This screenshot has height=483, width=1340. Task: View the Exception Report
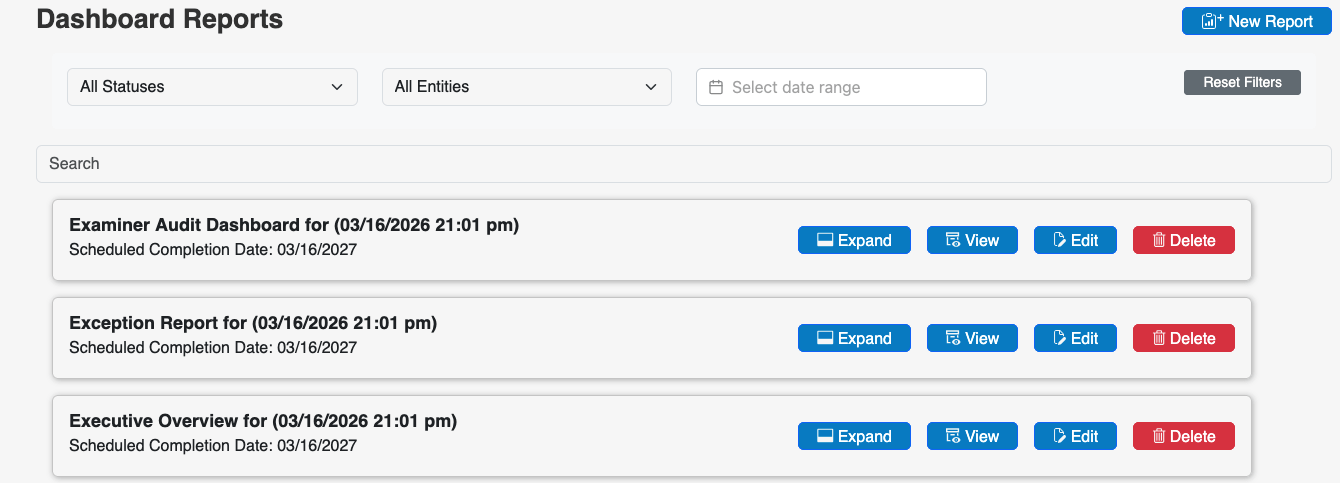pos(972,338)
